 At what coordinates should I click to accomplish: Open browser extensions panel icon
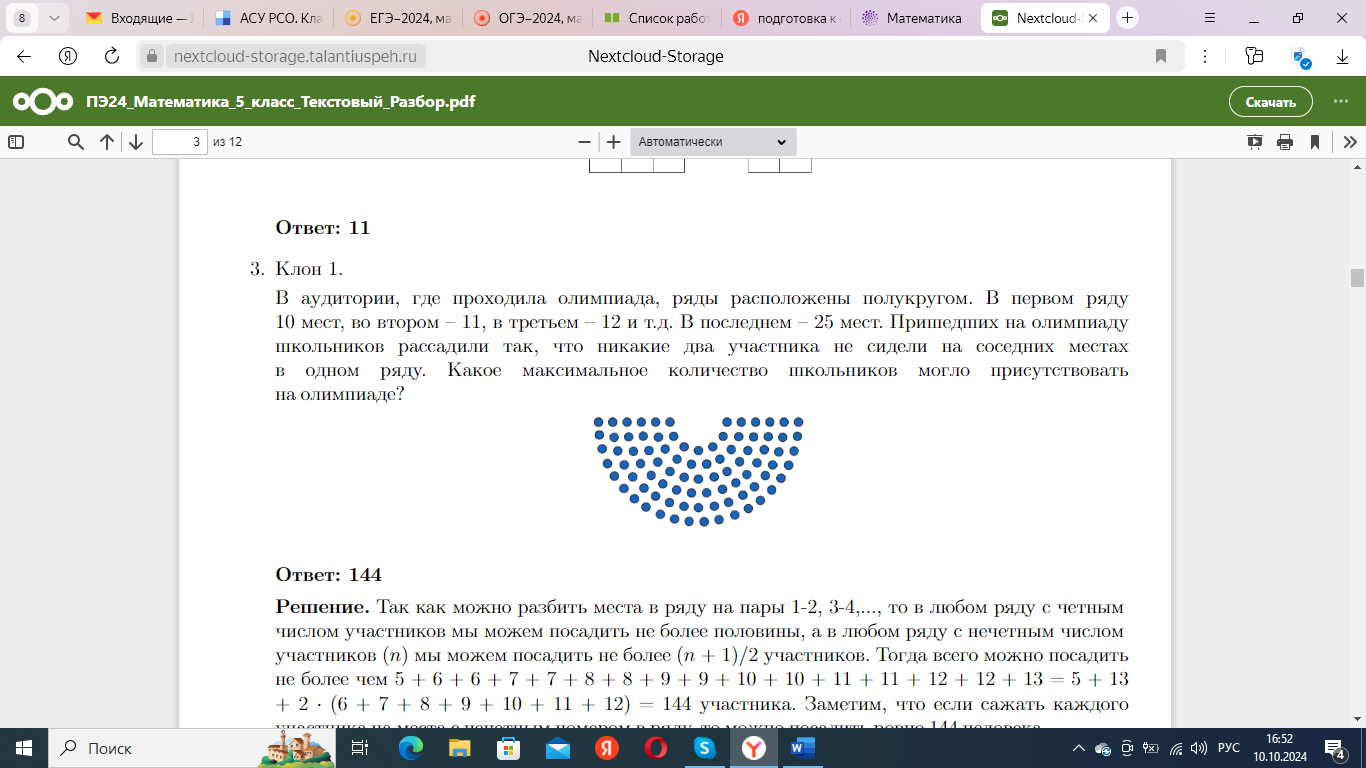click(x=1254, y=57)
